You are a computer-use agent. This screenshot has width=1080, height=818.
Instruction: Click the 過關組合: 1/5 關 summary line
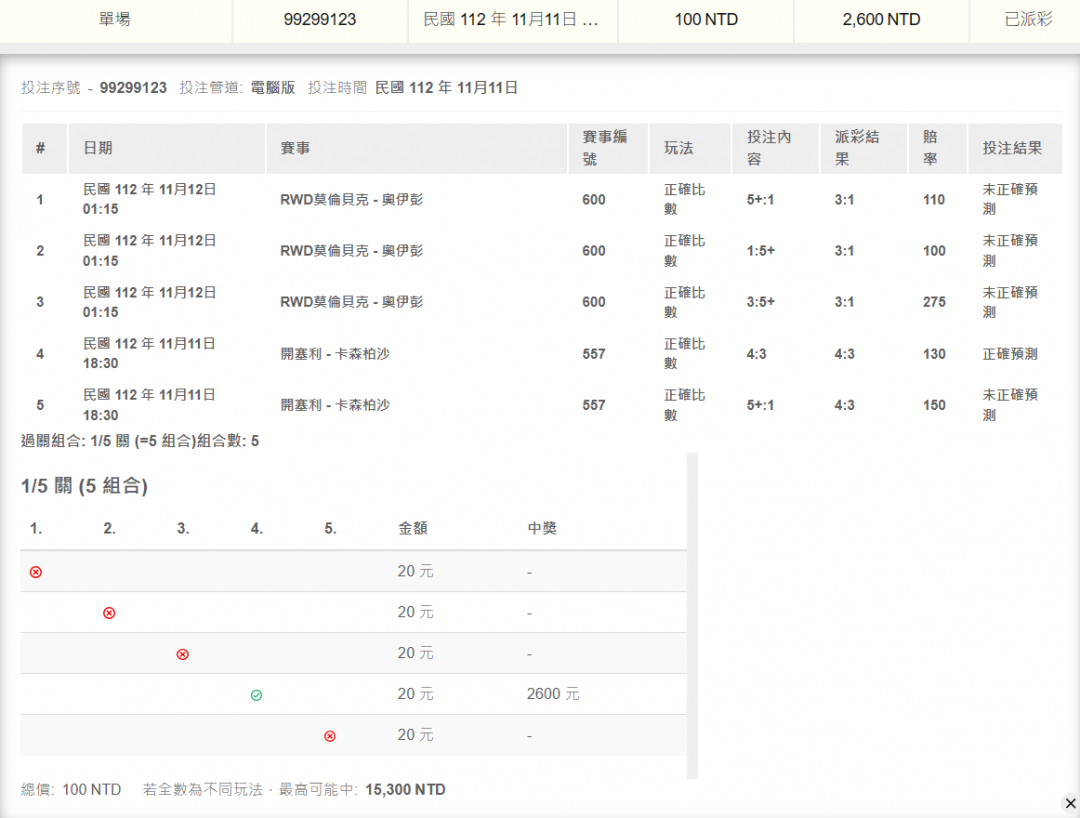pos(140,441)
